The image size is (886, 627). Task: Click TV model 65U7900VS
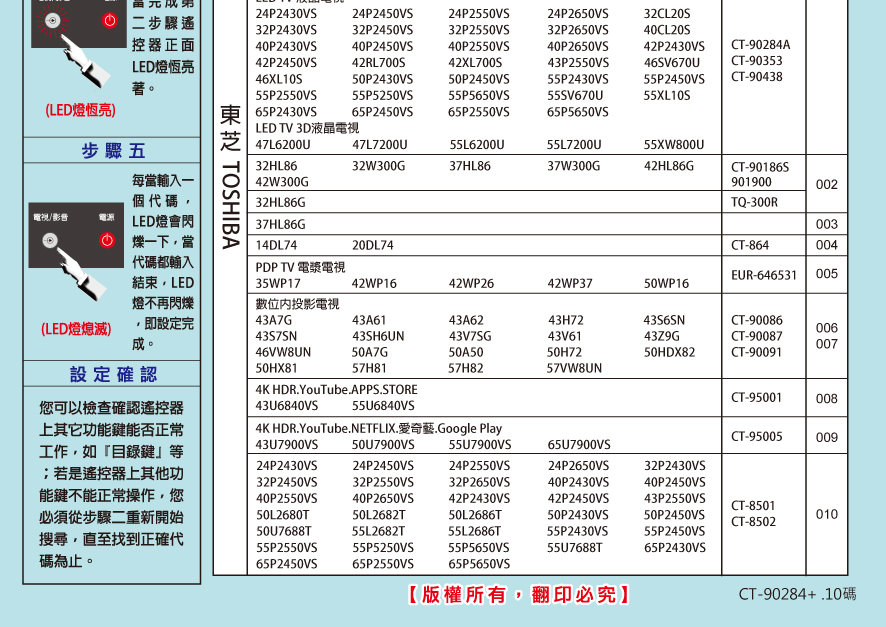coord(579,445)
